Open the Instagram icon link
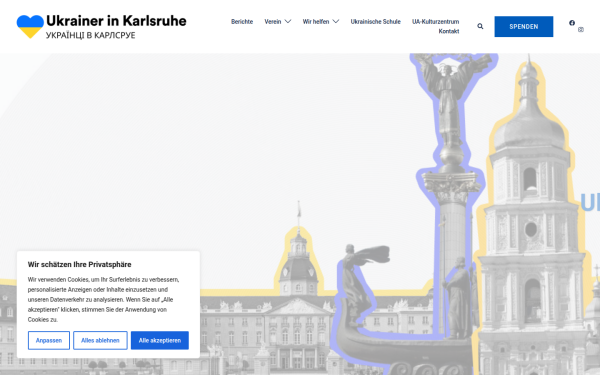 tap(580, 29)
